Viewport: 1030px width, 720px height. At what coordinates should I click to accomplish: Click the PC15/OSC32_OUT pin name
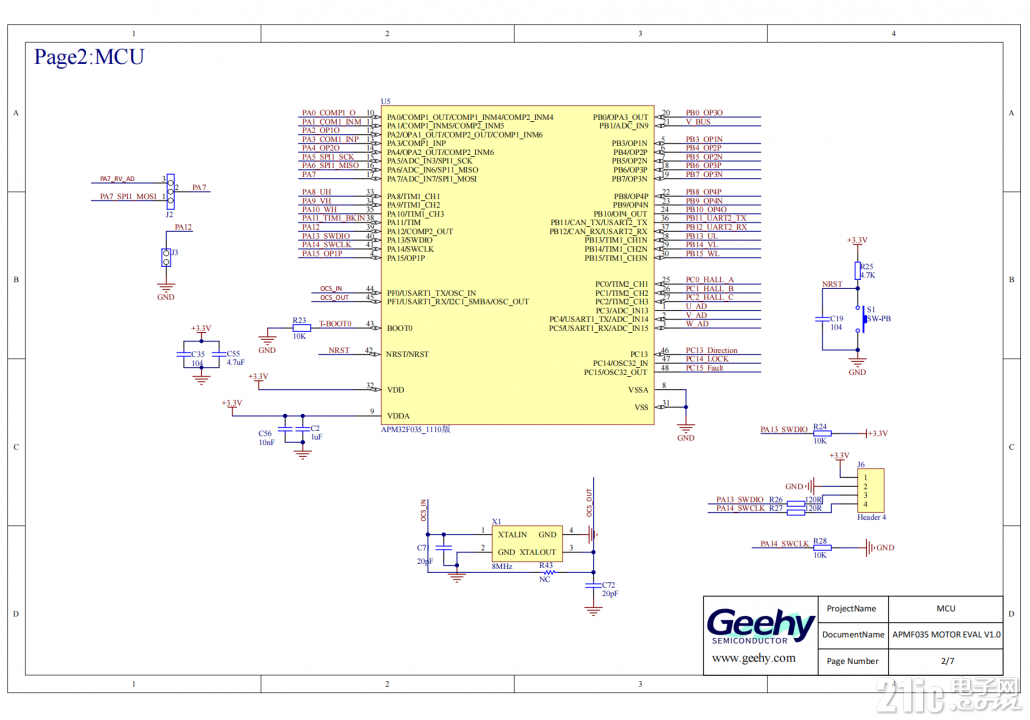point(616,372)
